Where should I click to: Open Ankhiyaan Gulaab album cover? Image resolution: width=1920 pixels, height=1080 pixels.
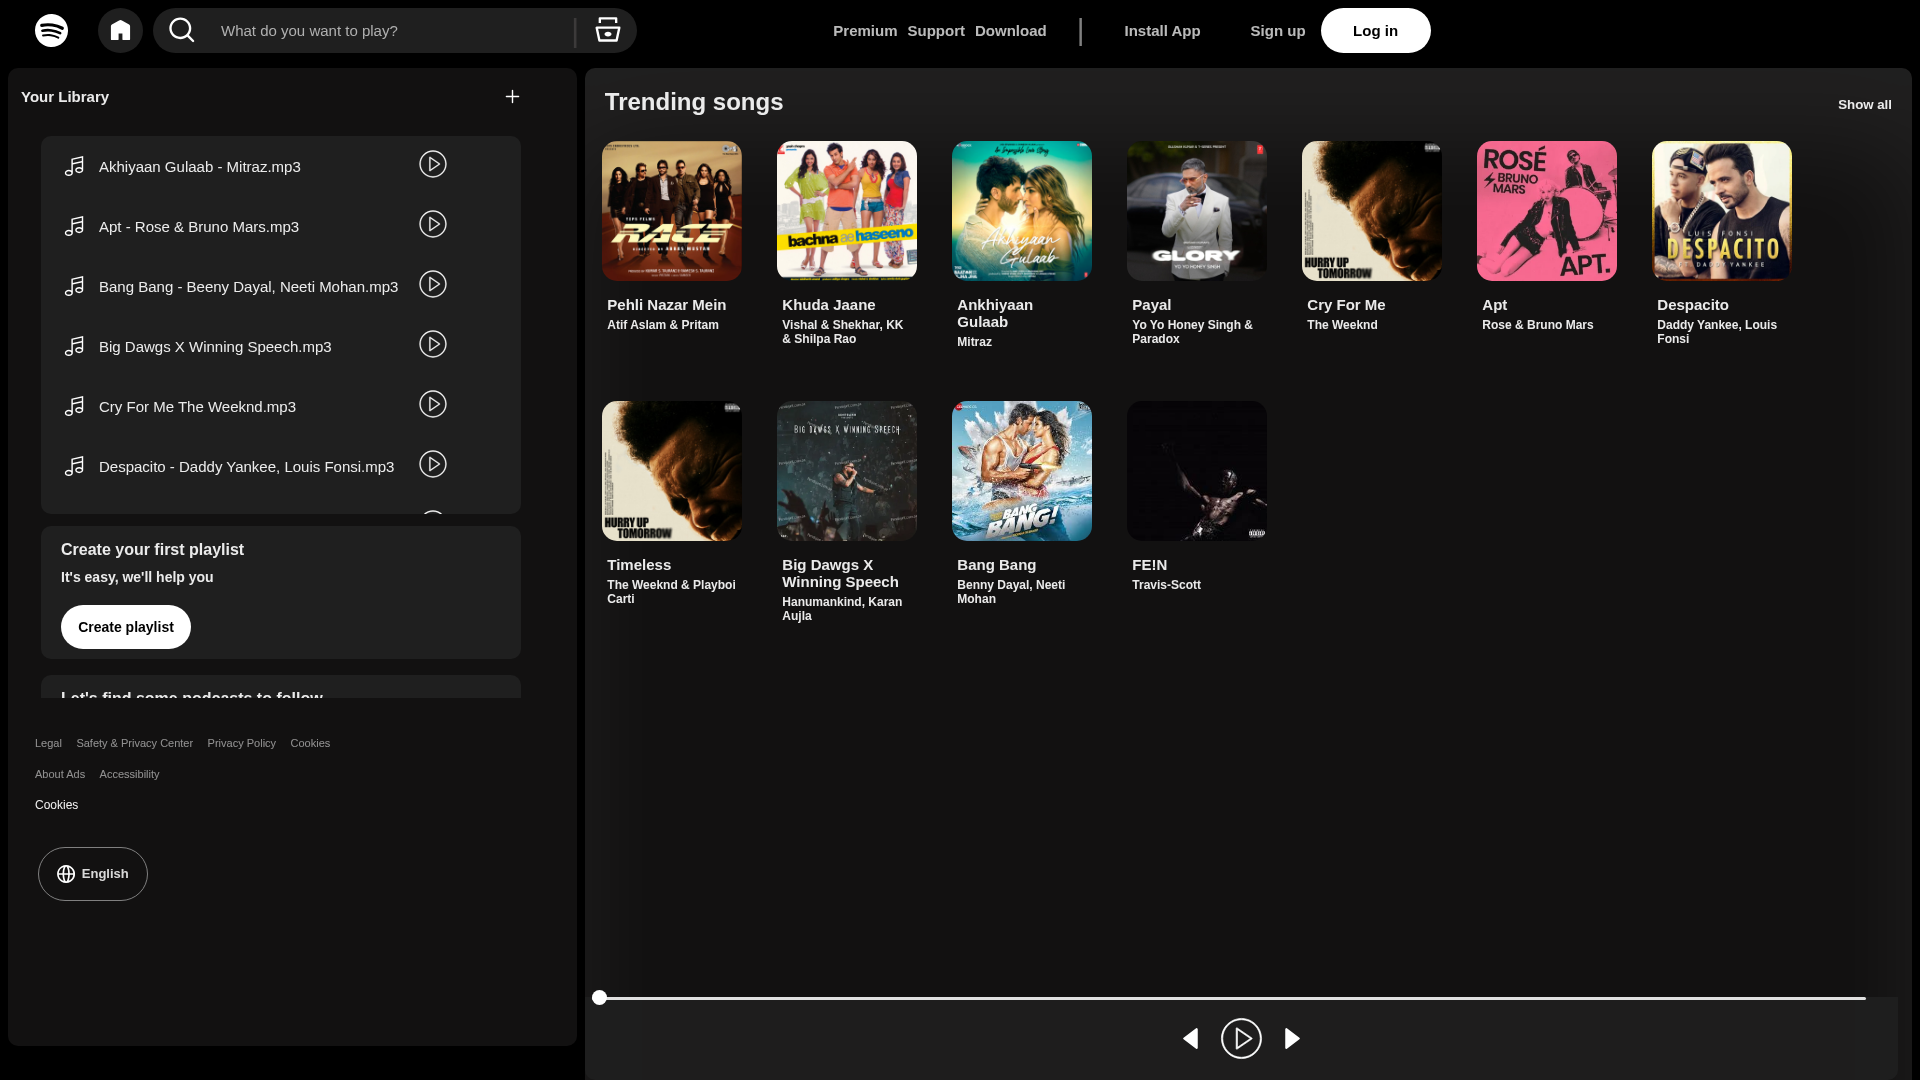pyautogui.click(x=1022, y=211)
